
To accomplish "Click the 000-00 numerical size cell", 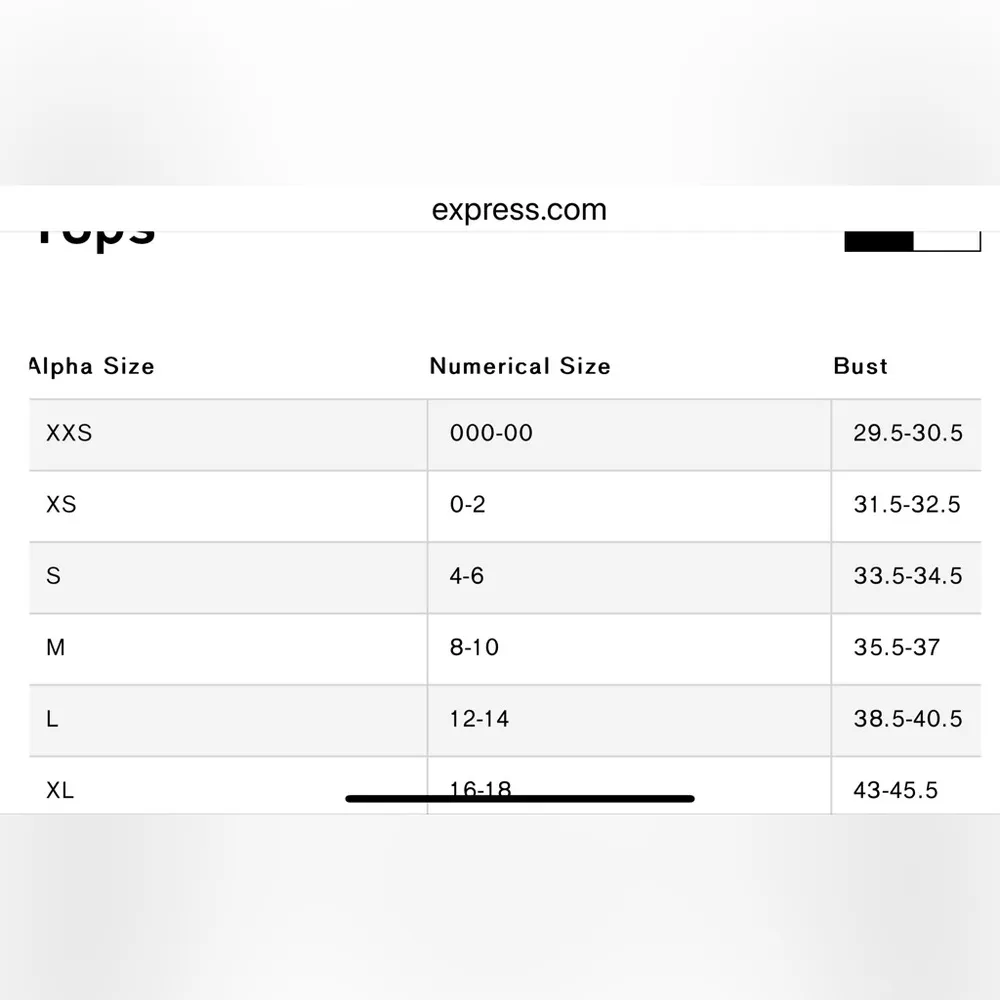I will coord(489,434).
